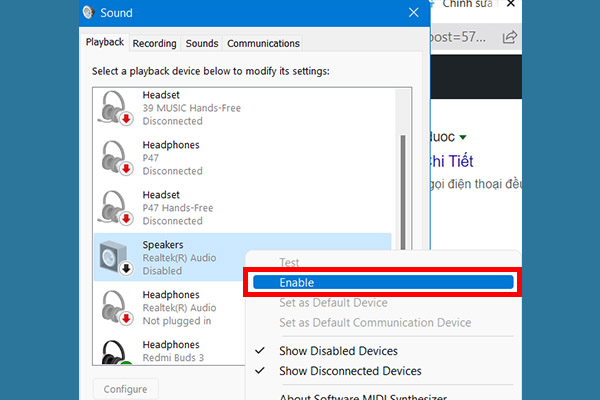Click 'Realtek(R) Audio' under Speakers

coord(179,258)
